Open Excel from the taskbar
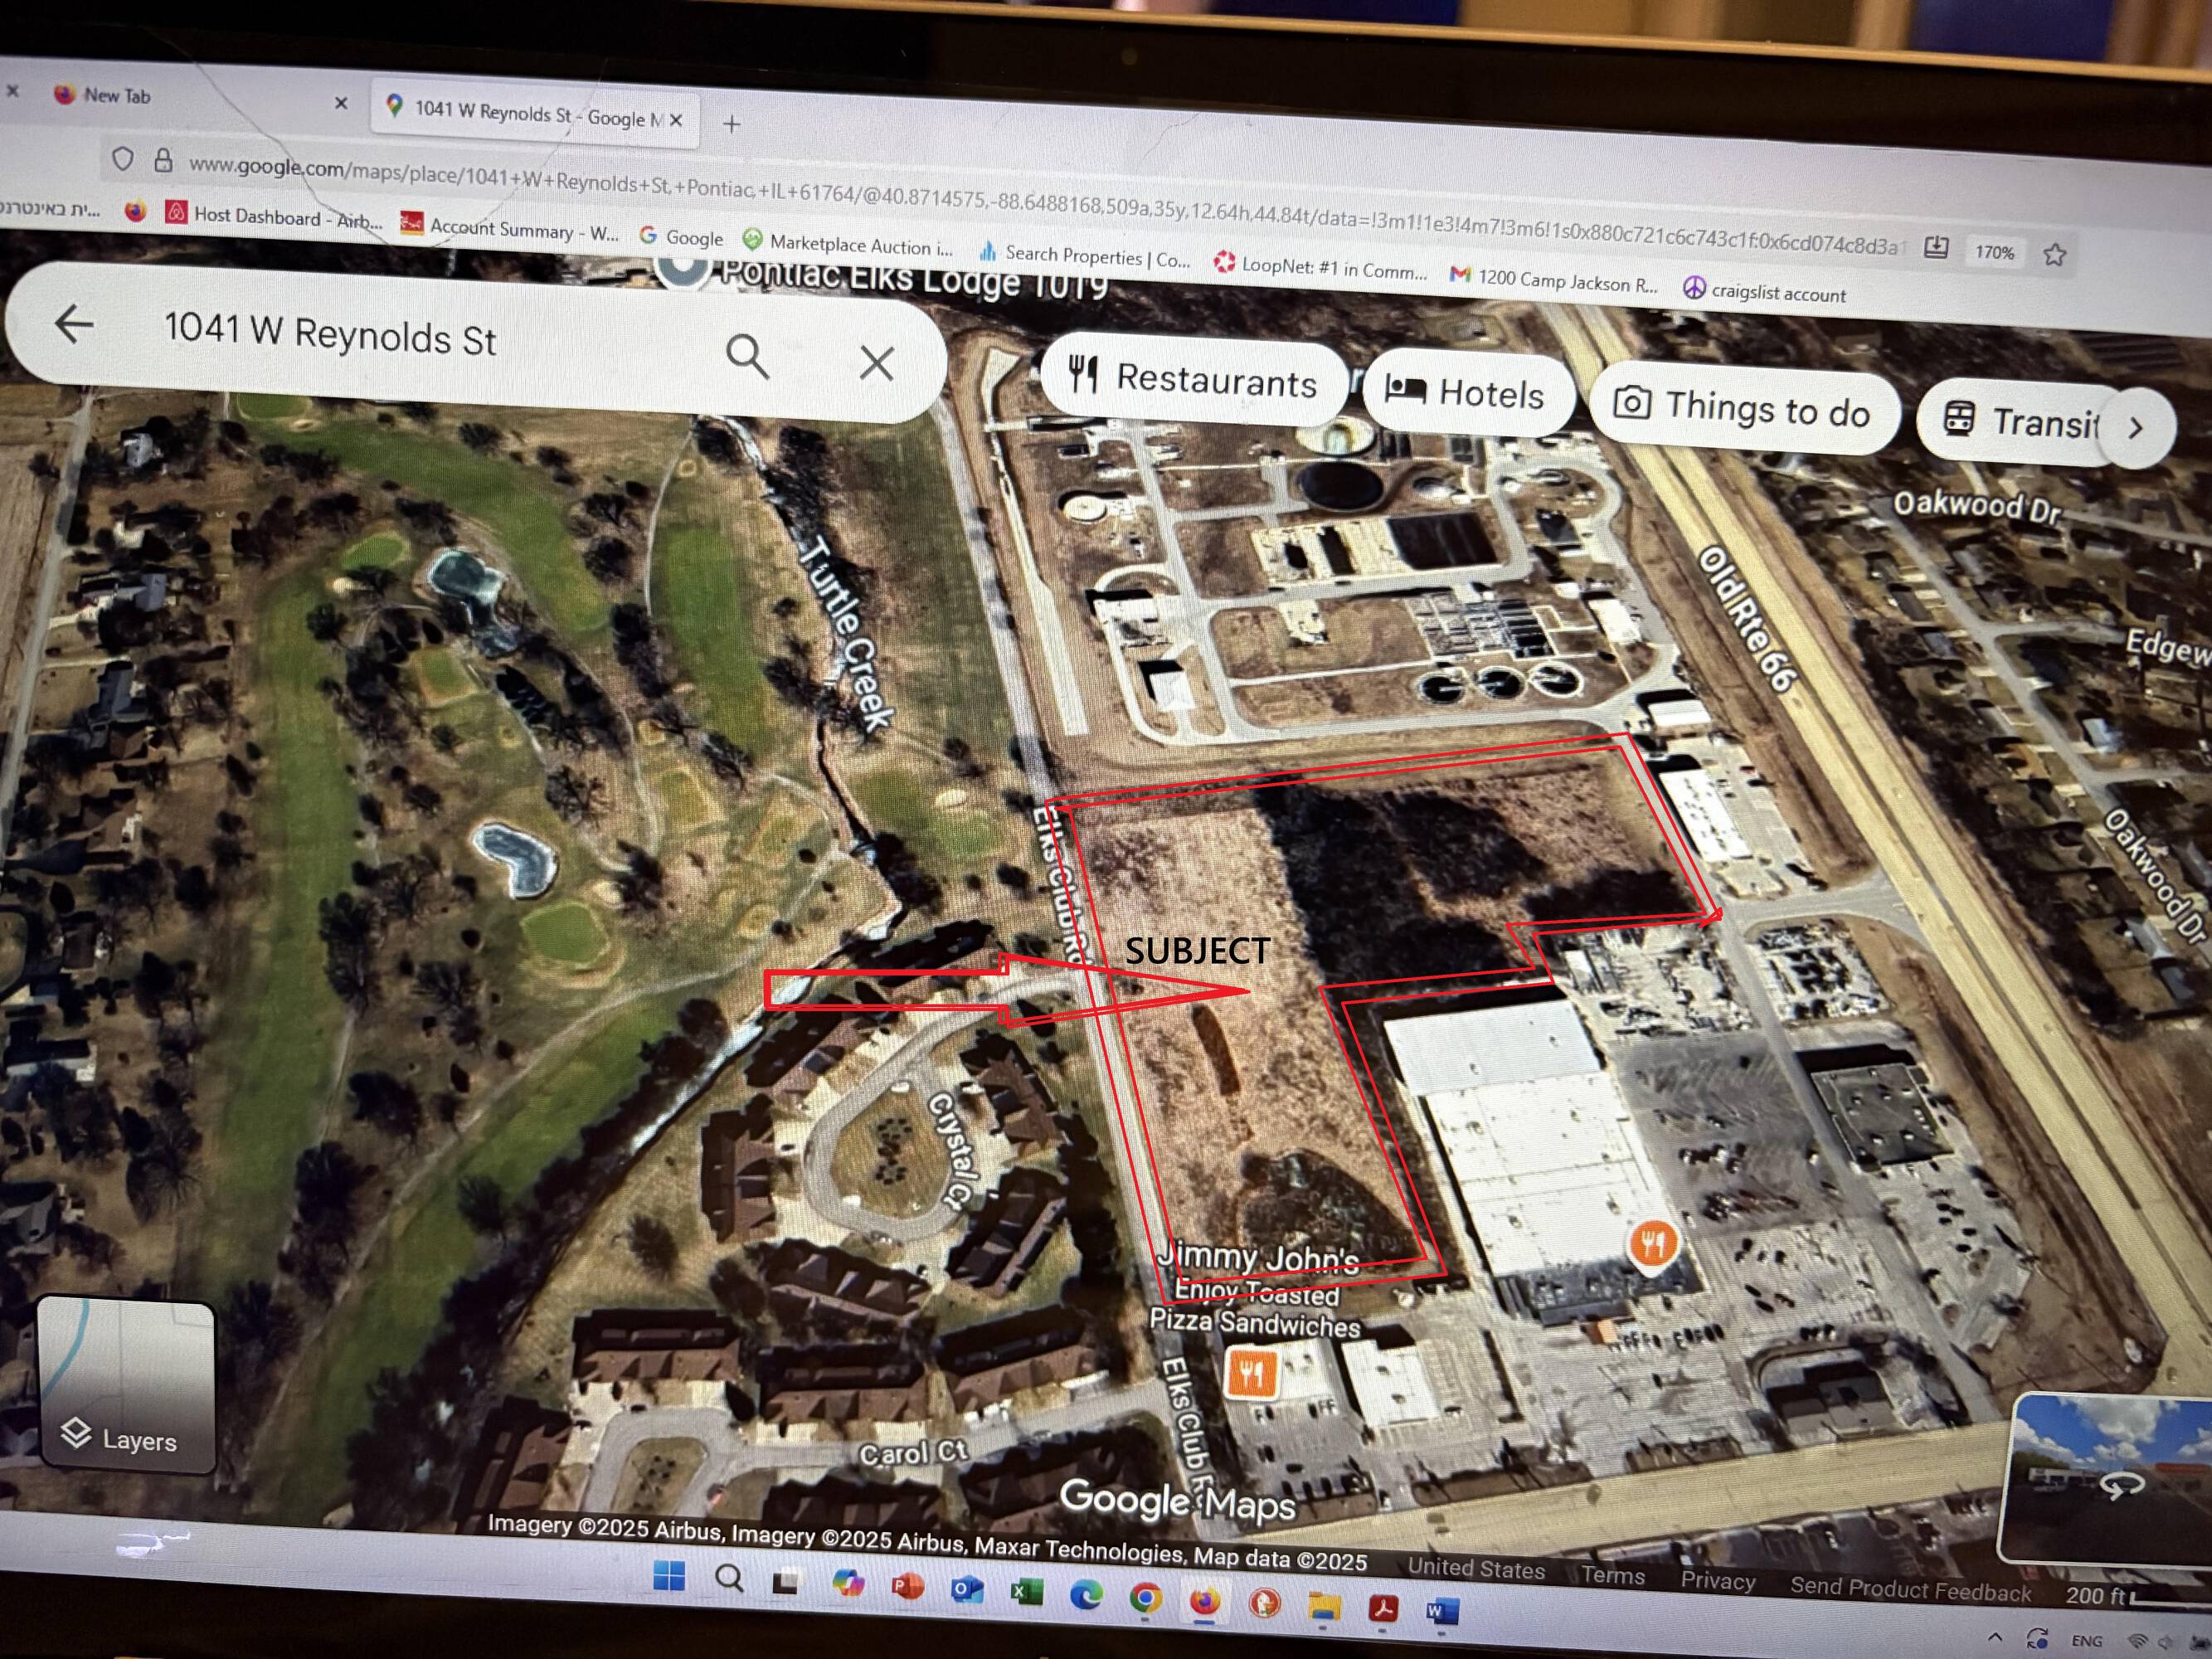Viewport: 2212px width, 1659px height. point(1026,1590)
